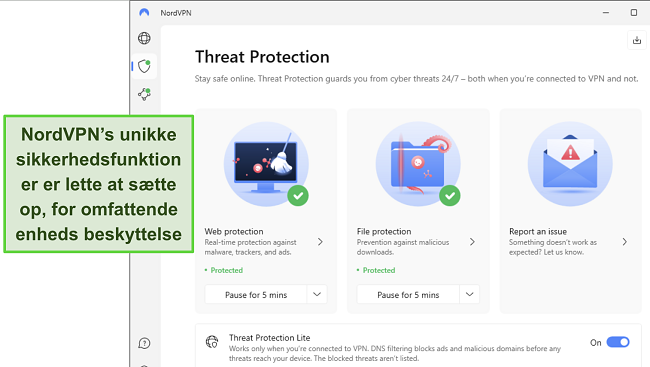The image size is (650, 367).
Task: Click the 'Stay safe online' description text
Action: pos(416,79)
